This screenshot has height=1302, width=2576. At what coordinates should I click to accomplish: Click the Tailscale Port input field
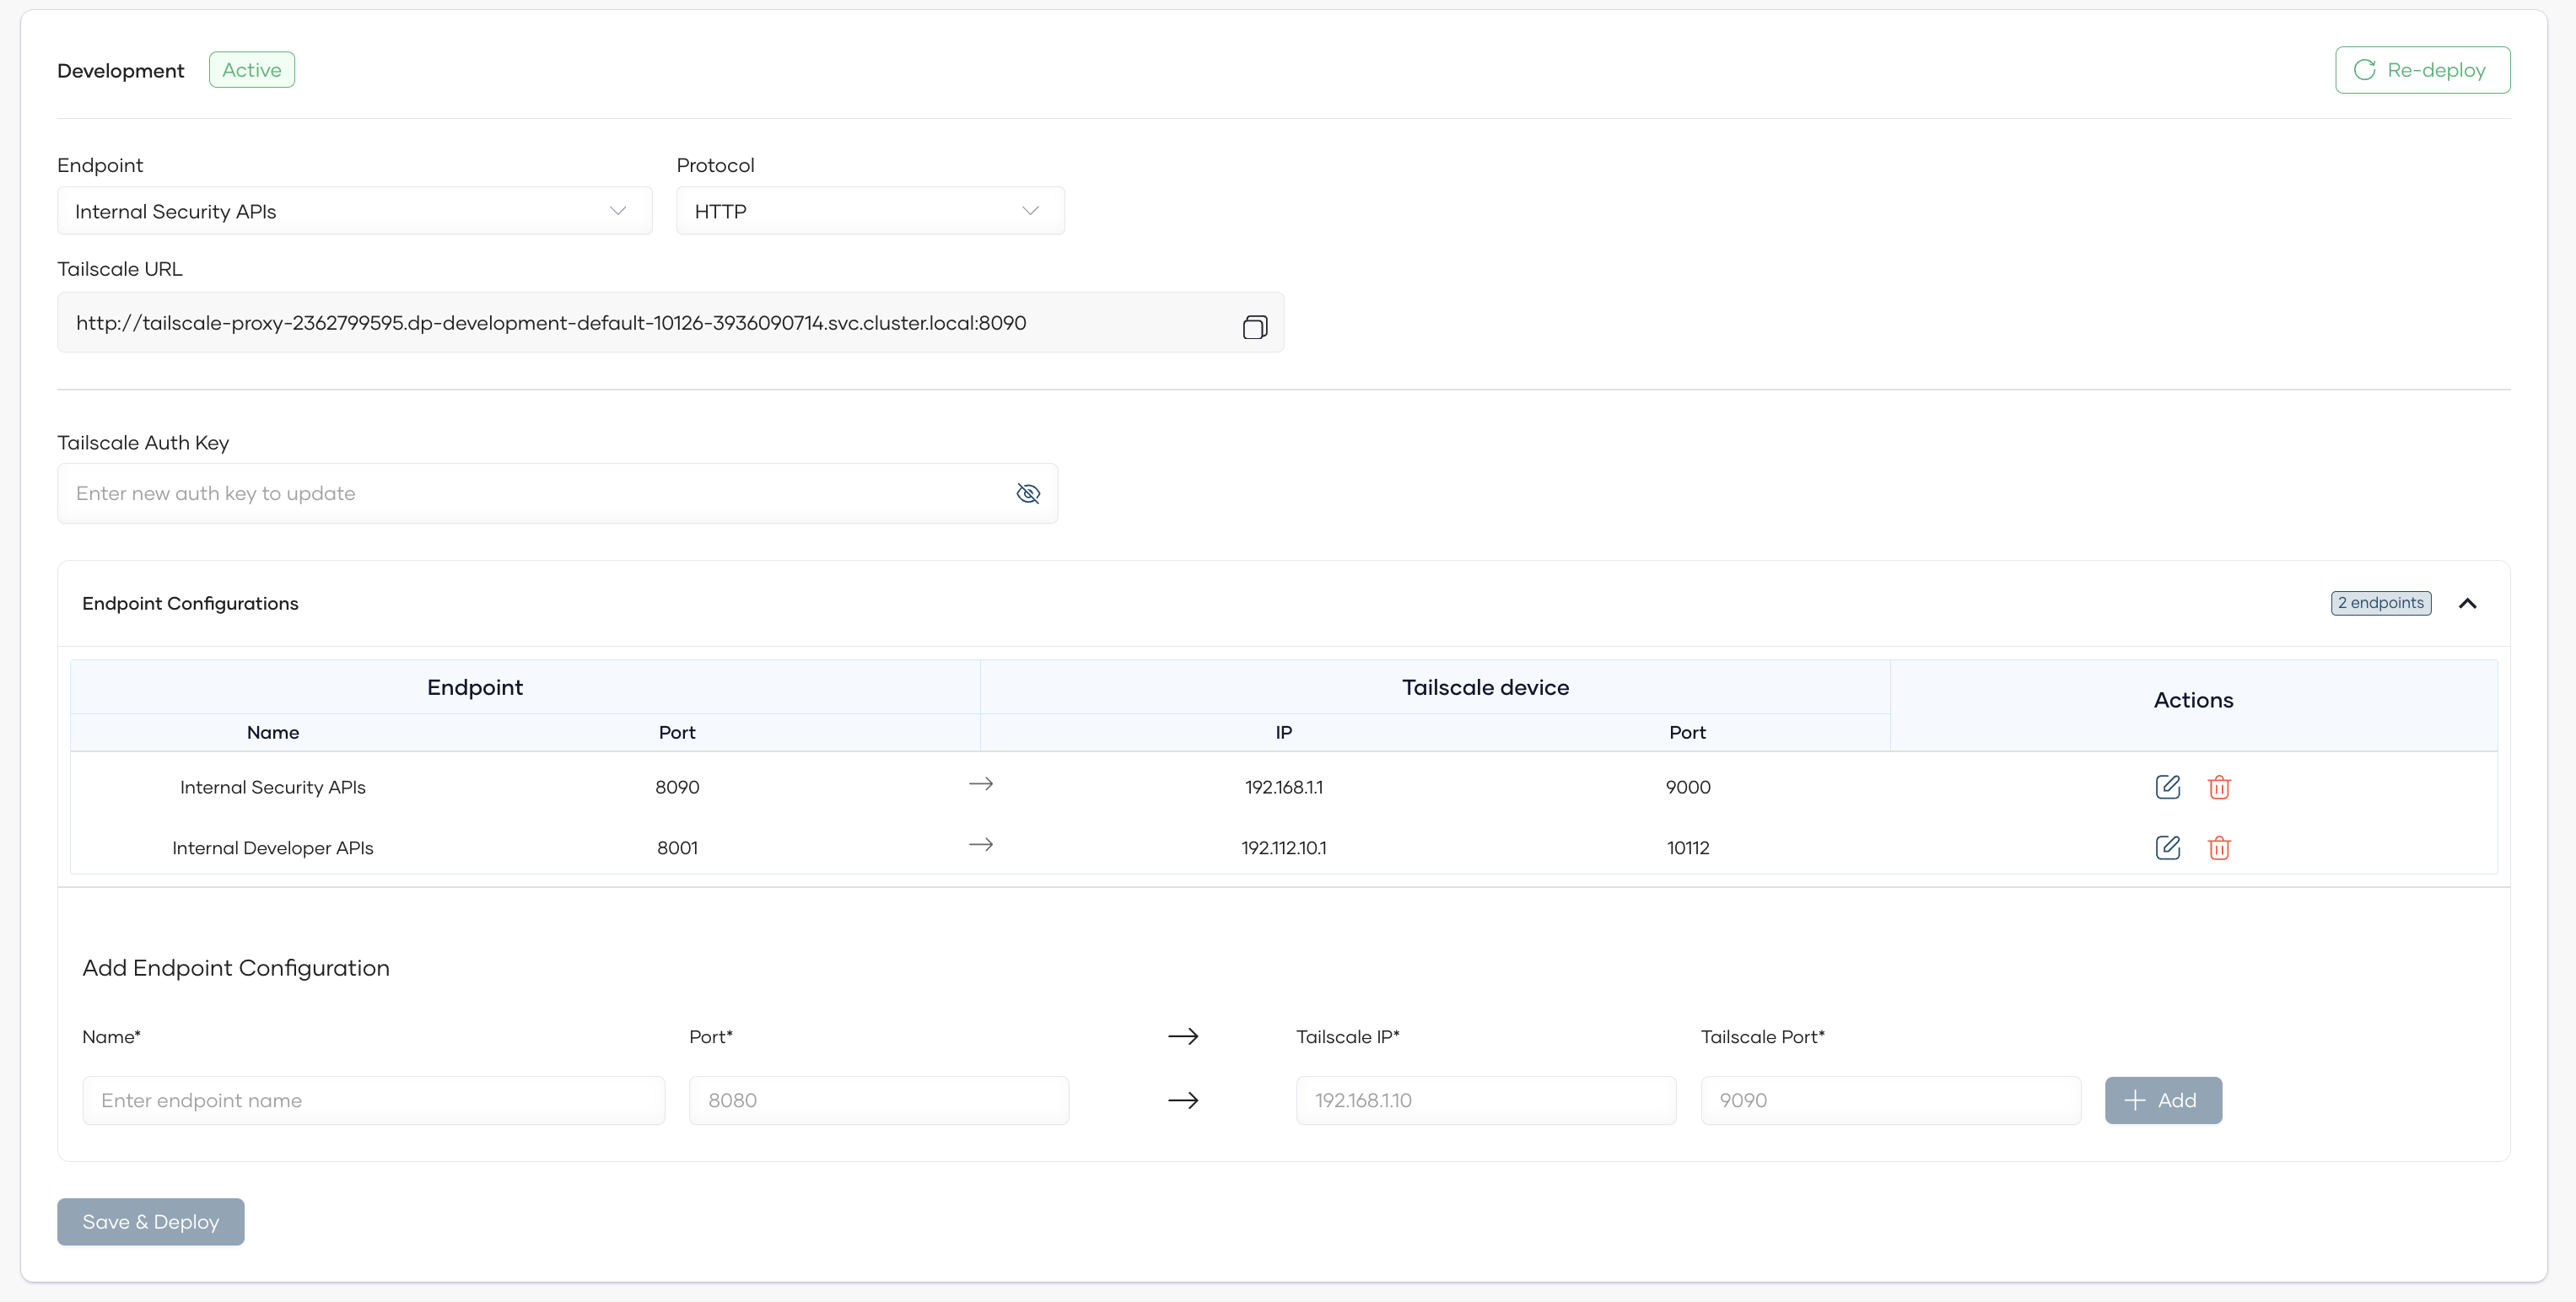pos(1889,1100)
